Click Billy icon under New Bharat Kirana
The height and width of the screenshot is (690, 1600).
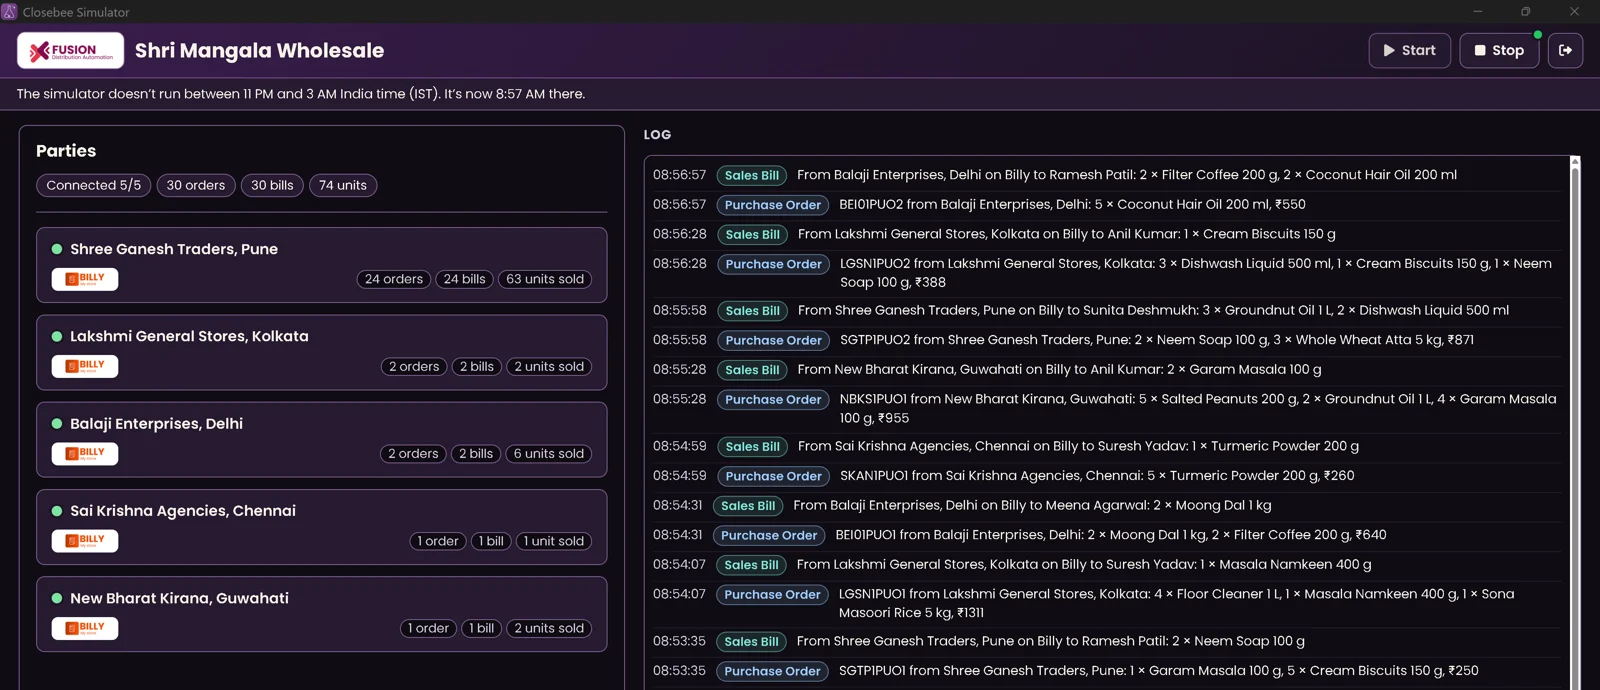tap(85, 628)
